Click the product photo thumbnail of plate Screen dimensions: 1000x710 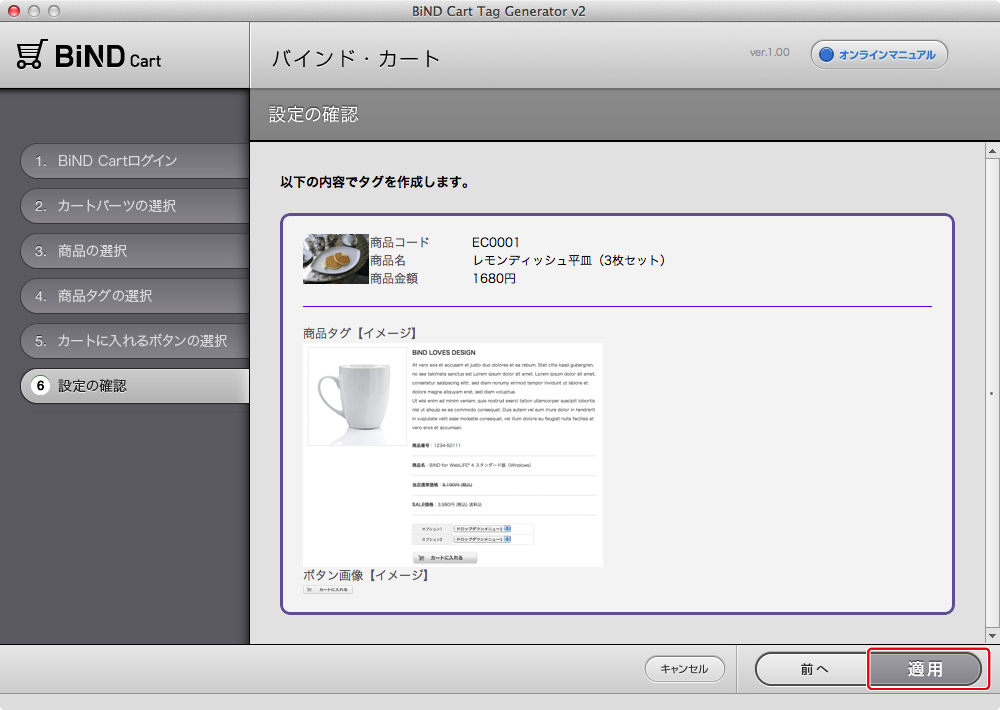tap(336, 259)
